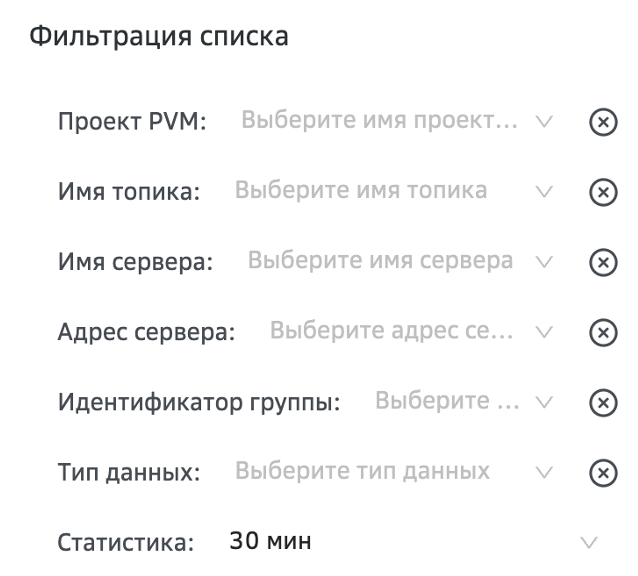The image size is (638, 576).
Task: Select the project name field
Action: (380, 122)
